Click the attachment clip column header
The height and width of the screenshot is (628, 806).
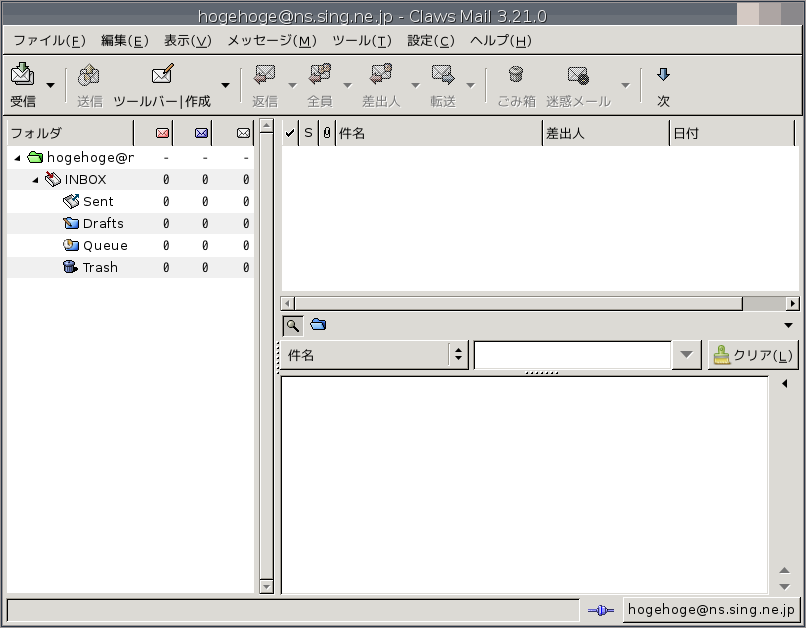click(326, 133)
